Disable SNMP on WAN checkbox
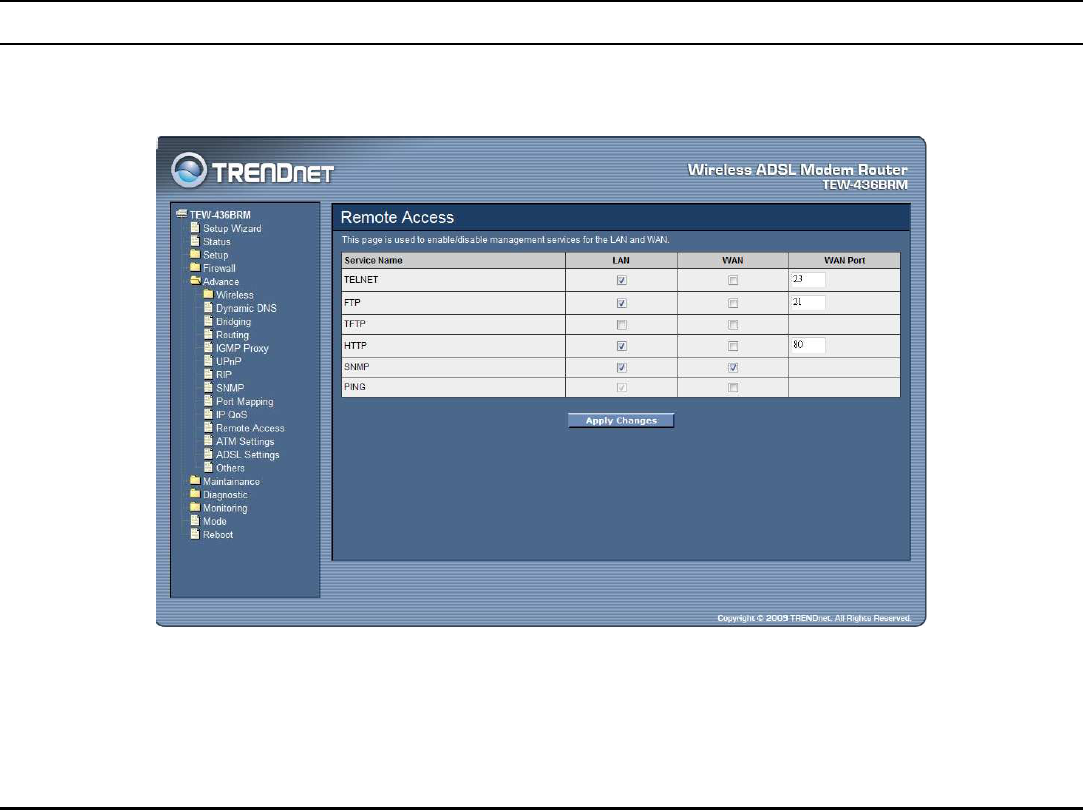The image size is (1083, 810). (x=733, y=367)
